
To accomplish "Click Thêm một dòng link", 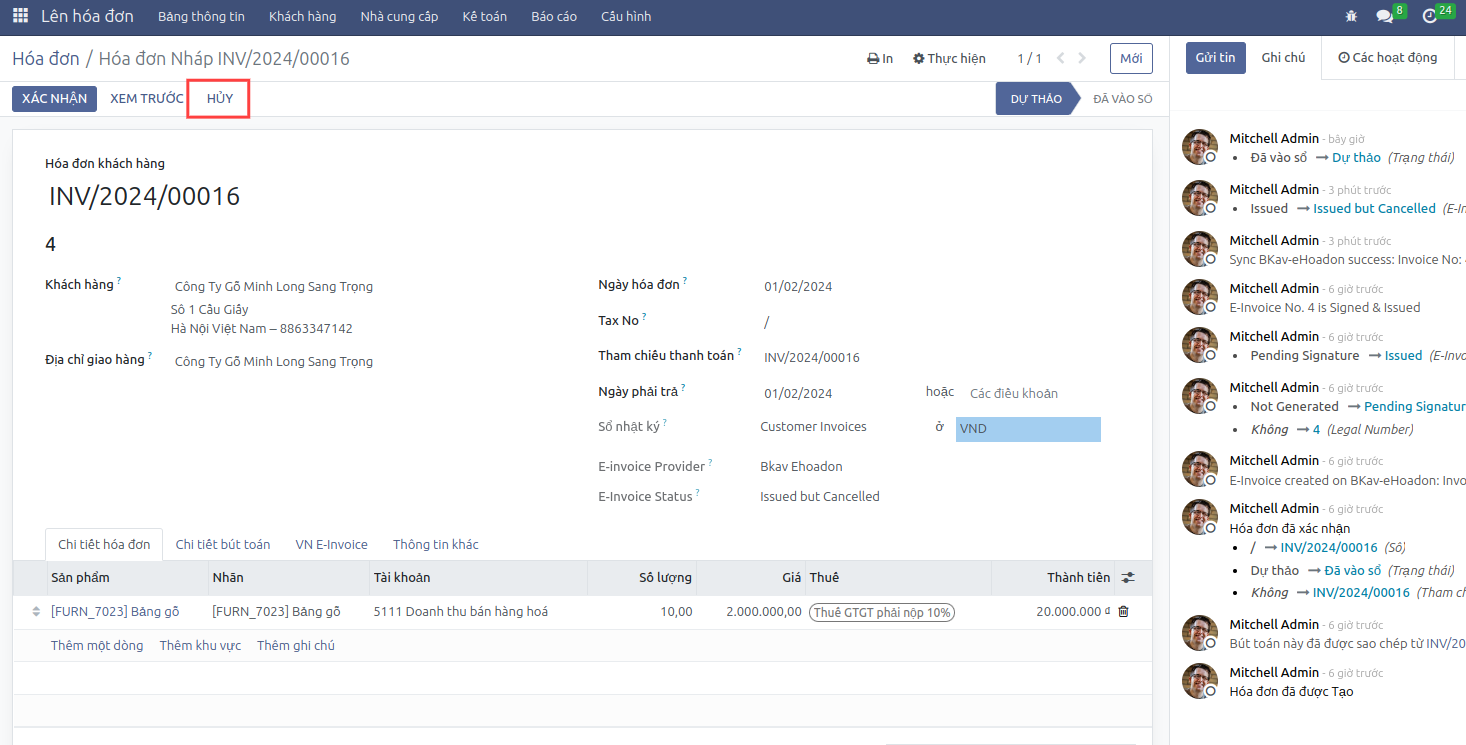I will (x=97, y=646).
